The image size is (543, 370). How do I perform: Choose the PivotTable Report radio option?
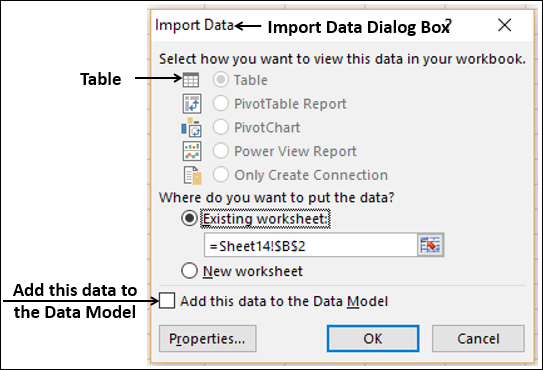coord(221,103)
